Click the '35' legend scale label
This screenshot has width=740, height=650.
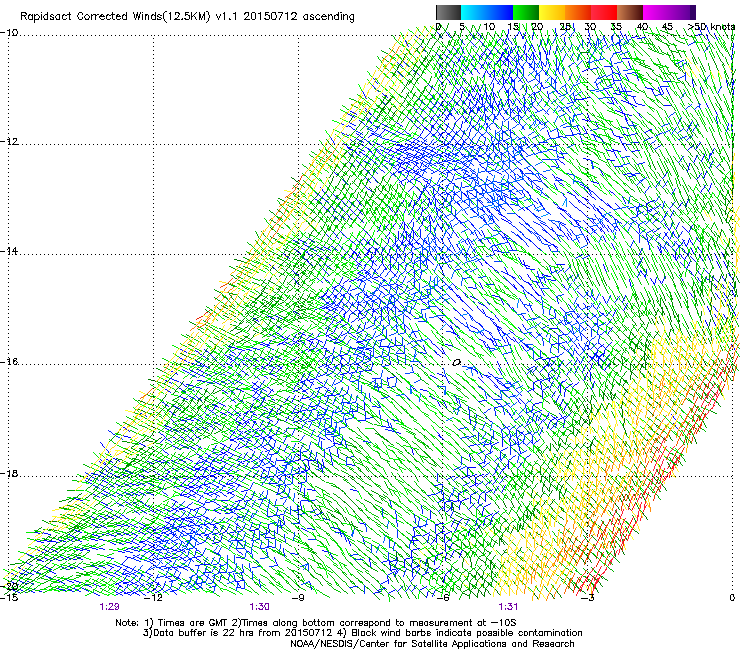coord(616,27)
